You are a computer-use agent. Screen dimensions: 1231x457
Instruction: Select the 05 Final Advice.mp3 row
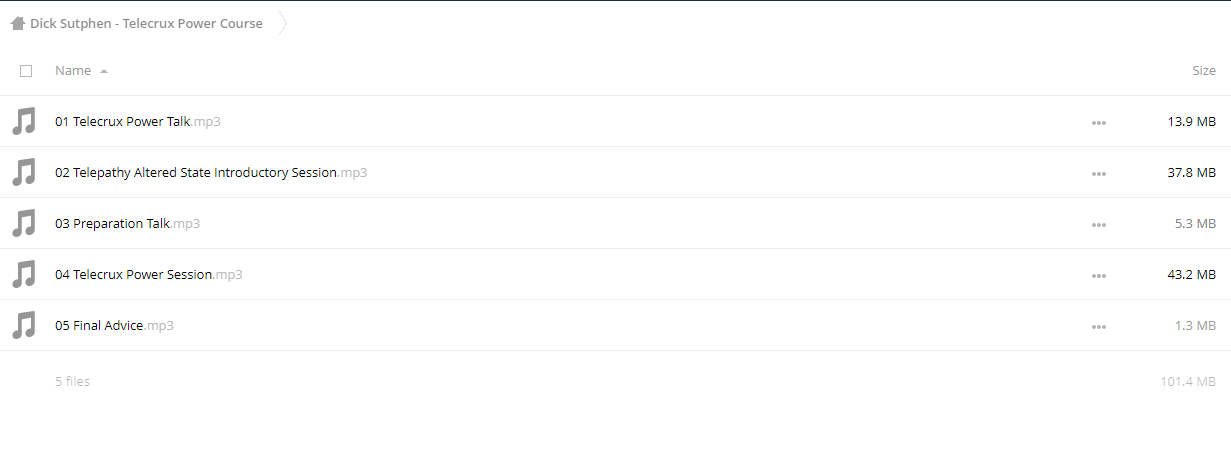pos(615,326)
